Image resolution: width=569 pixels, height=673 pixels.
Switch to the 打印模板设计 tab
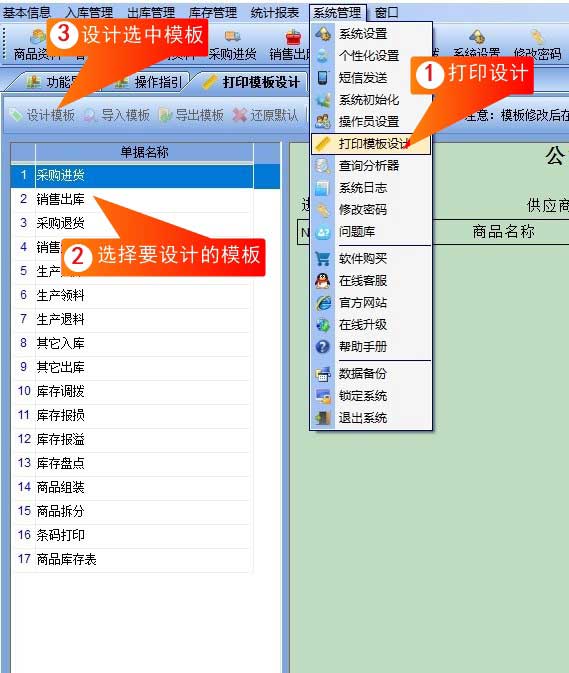coord(253,82)
